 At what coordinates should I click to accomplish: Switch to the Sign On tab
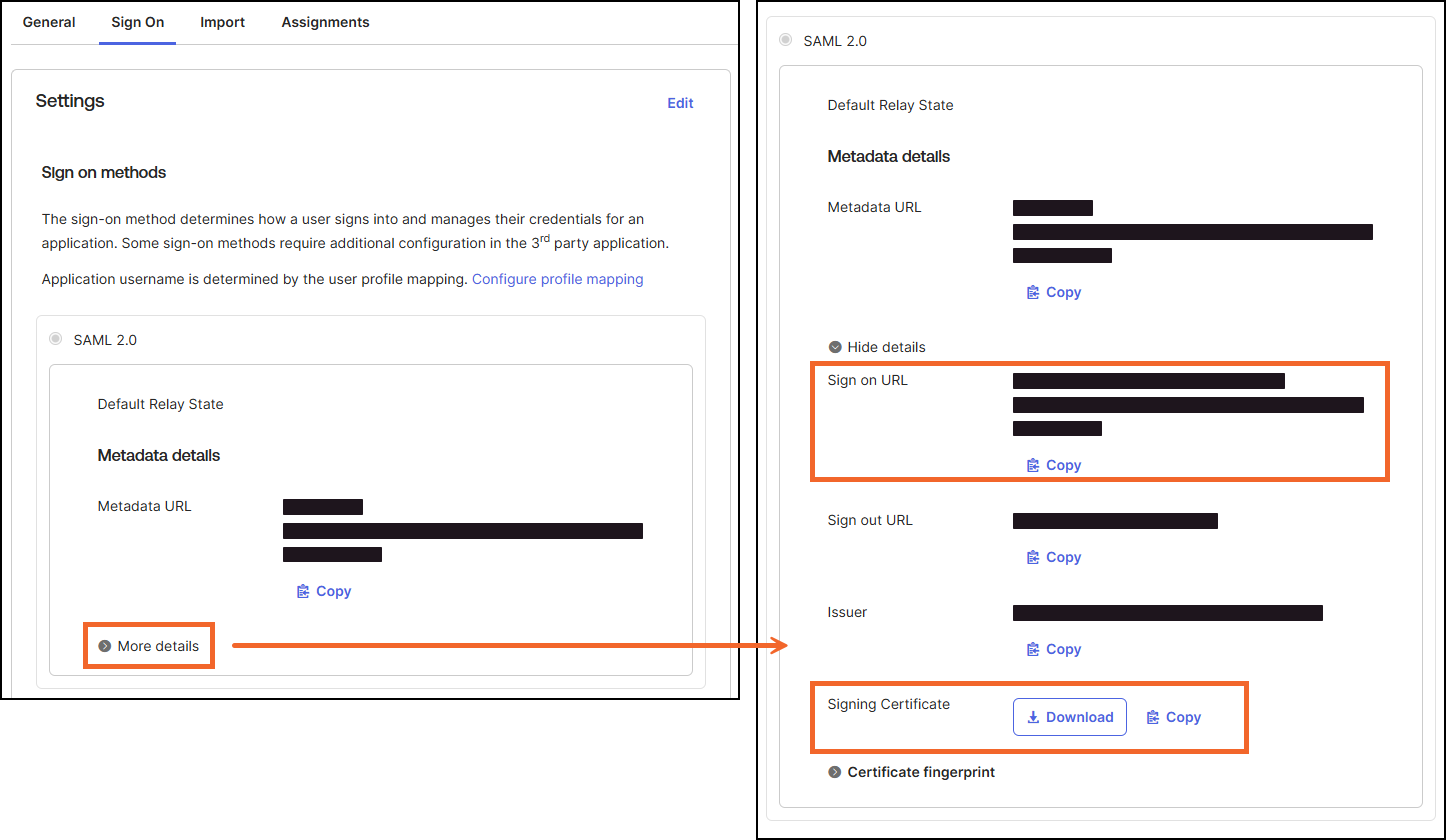[137, 22]
